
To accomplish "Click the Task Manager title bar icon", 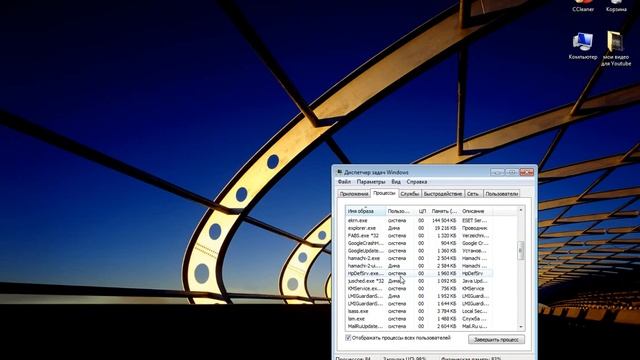I will point(339,172).
